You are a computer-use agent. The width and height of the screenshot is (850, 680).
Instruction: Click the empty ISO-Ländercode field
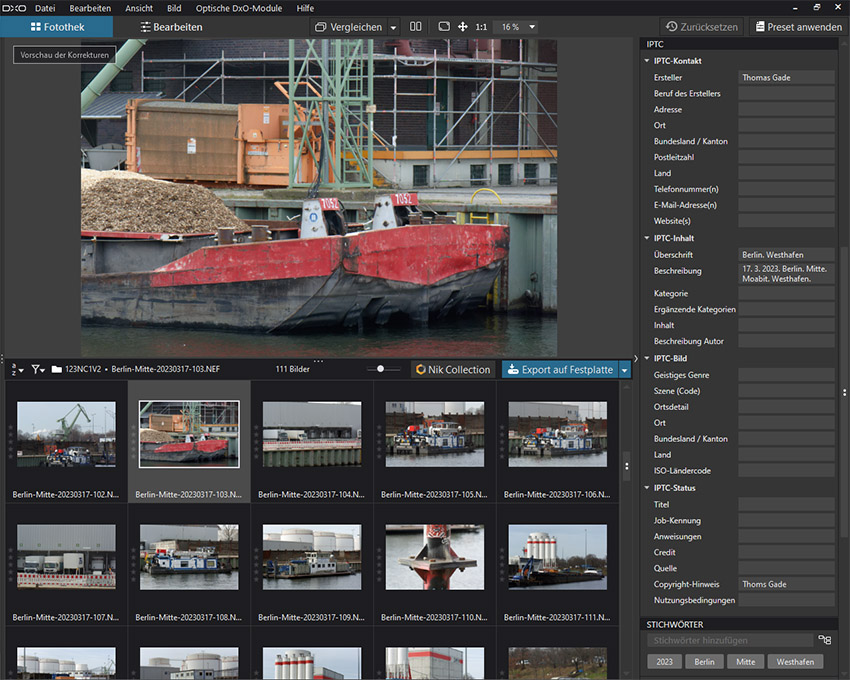(x=786, y=471)
